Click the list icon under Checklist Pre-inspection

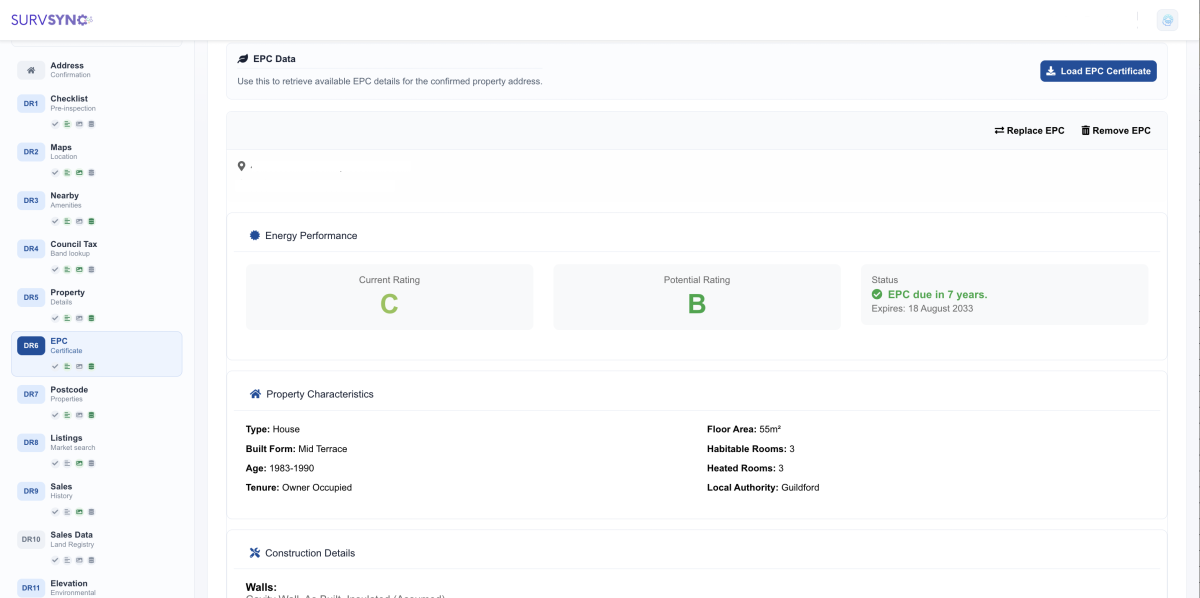(67, 124)
